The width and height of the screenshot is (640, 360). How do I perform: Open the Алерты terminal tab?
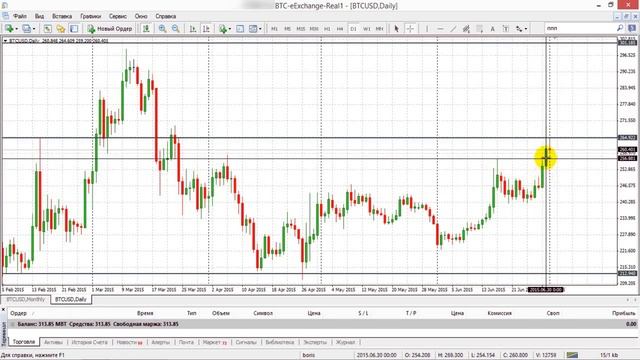click(160, 342)
